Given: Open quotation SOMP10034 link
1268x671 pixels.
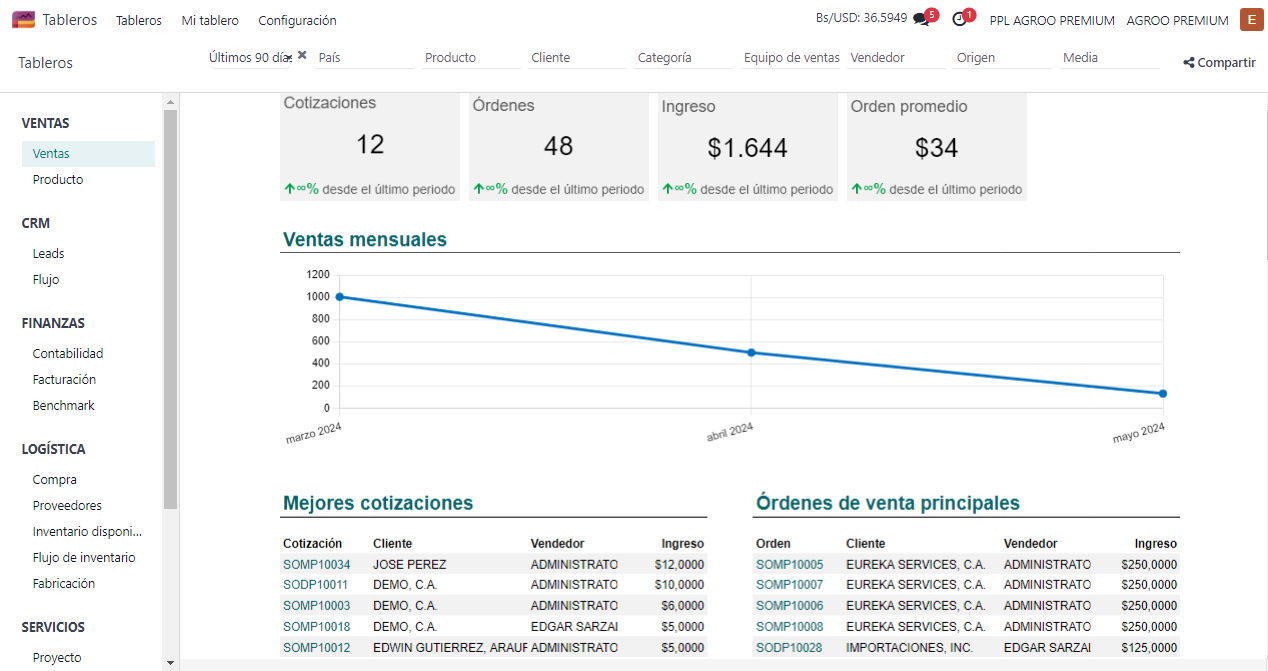Looking at the screenshot, I should click(x=316, y=564).
